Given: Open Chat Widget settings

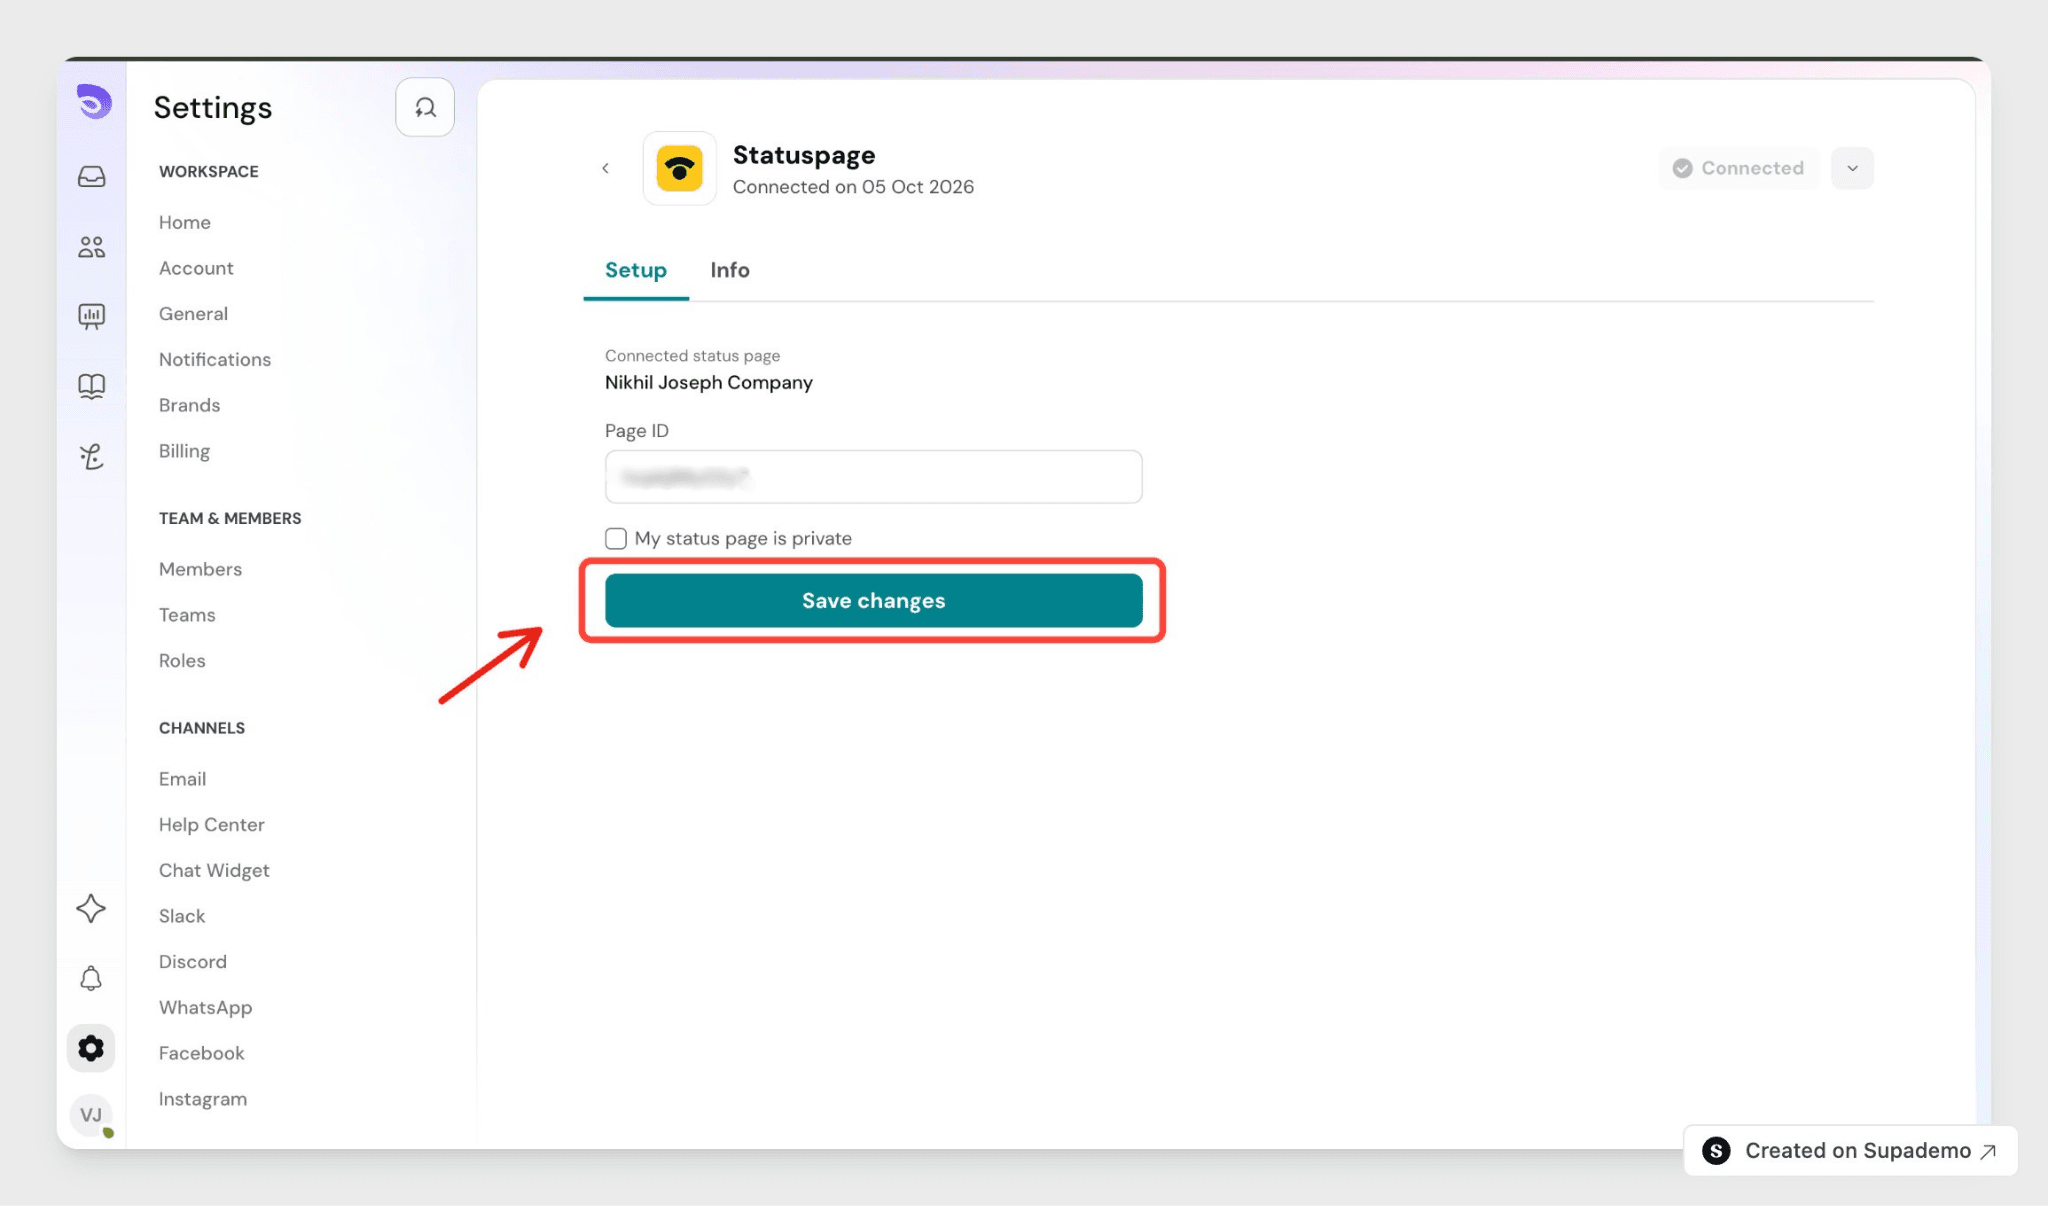Looking at the screenshot, I should pos(214,871).
